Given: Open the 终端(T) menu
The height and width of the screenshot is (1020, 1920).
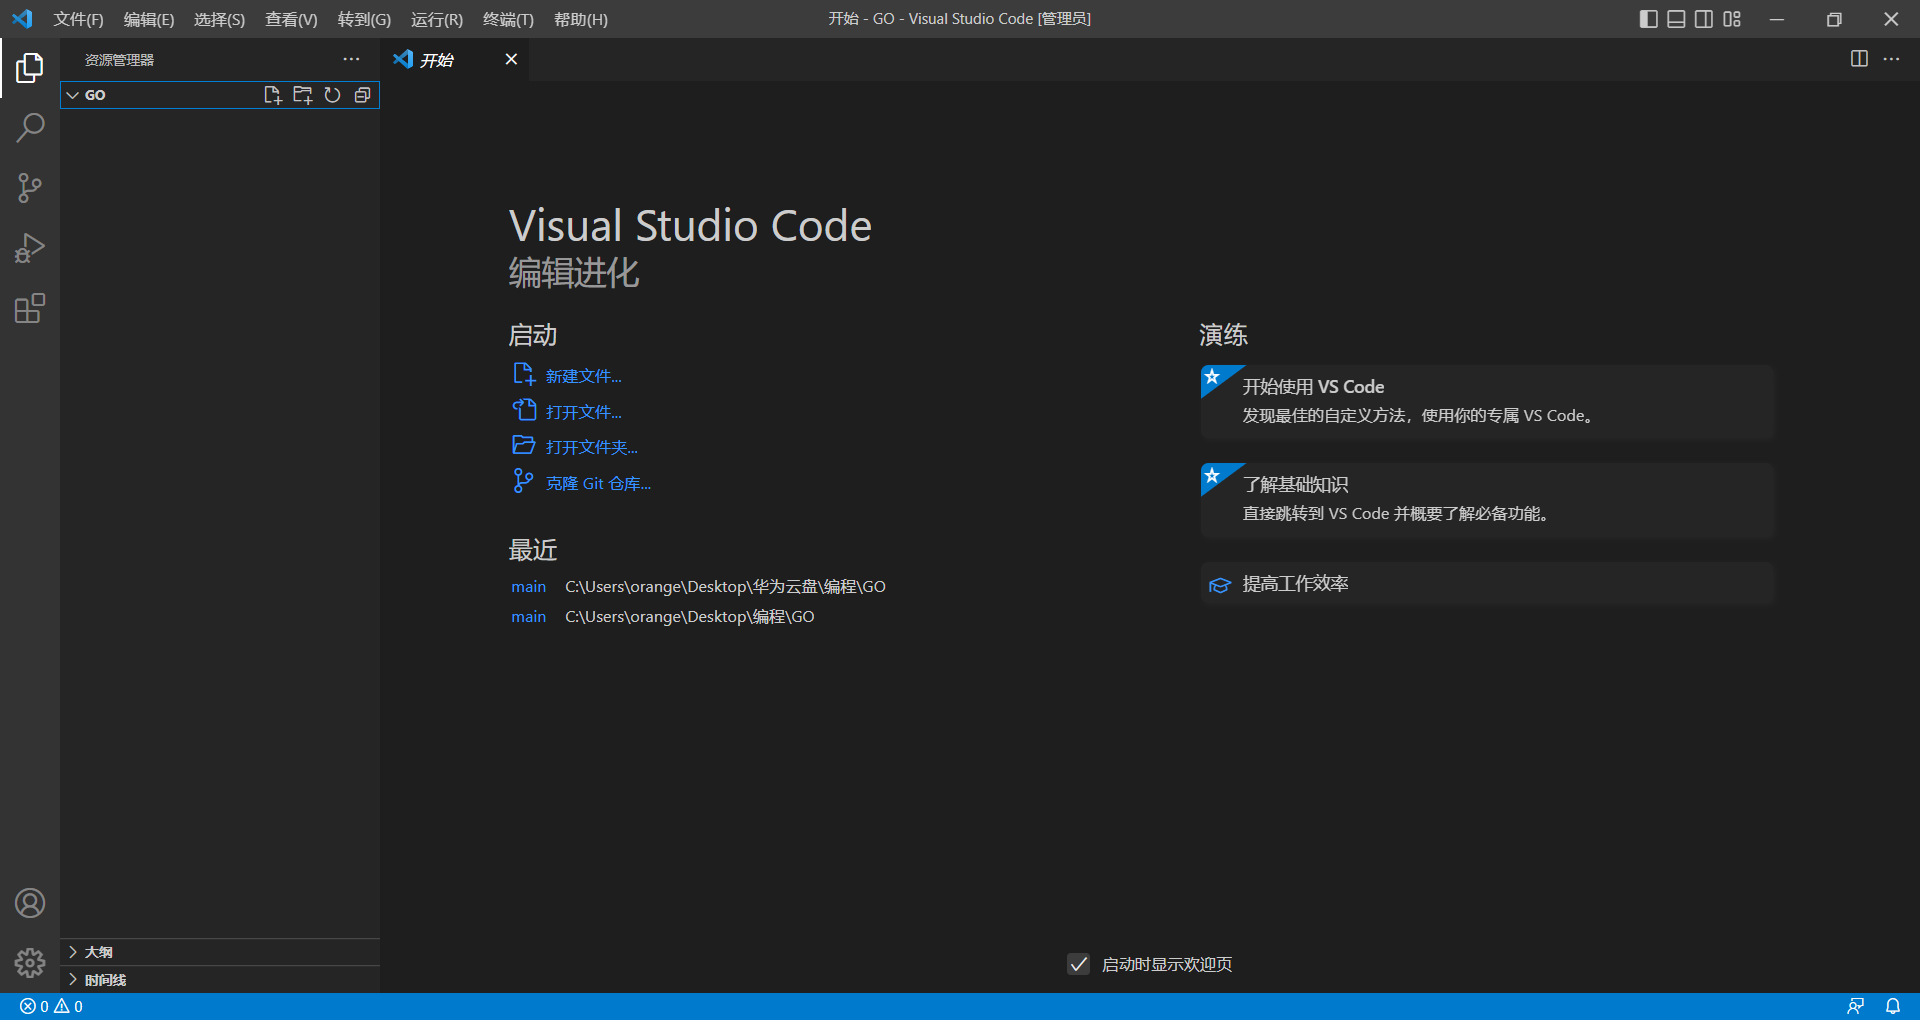Looking at the screenshot, I should pyautogui.click(x=508, y=19).
